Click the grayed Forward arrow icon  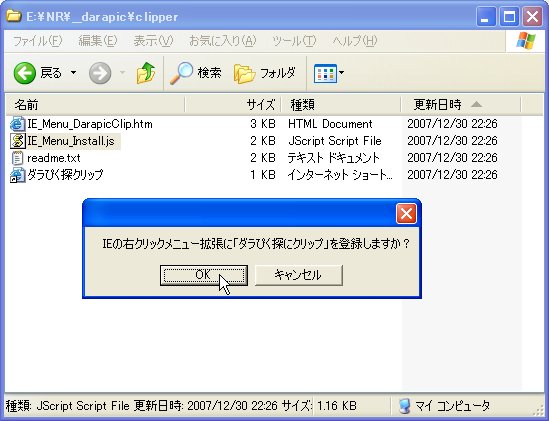coord(100,73)
